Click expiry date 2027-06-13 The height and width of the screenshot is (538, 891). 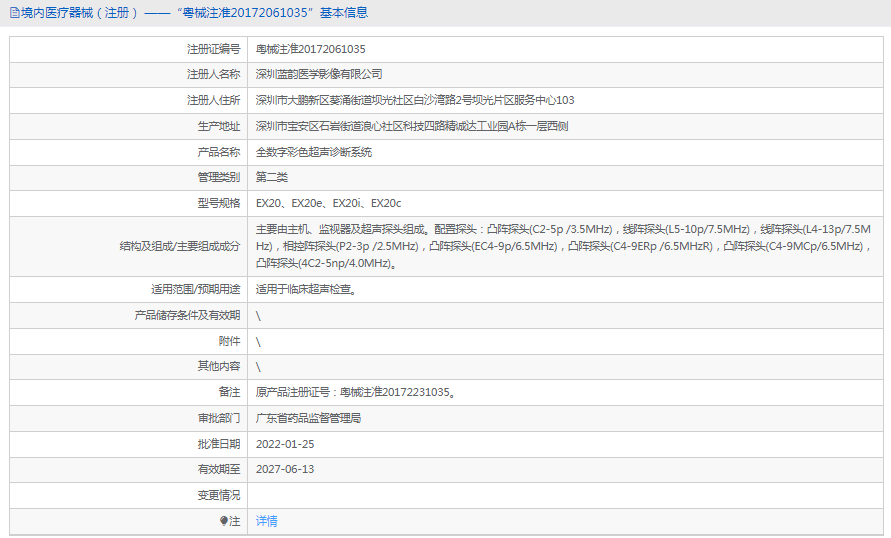285,469
